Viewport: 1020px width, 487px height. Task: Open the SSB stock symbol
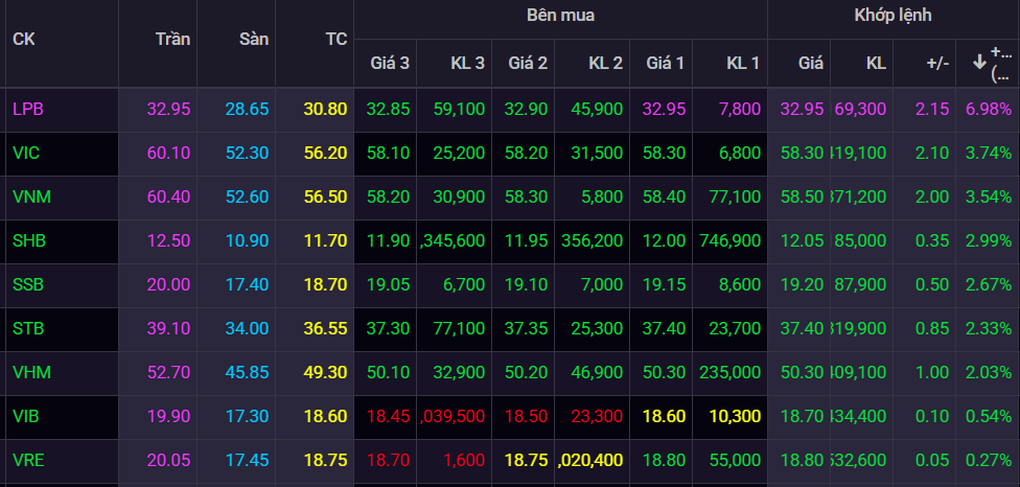pos(28,285)
